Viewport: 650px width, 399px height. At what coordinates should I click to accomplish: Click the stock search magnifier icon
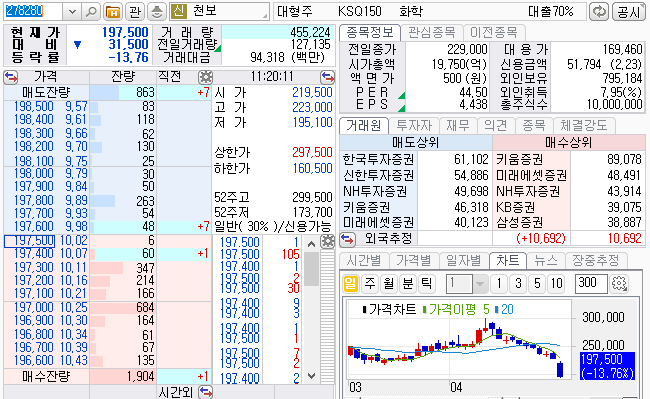[x=91, y=12]
